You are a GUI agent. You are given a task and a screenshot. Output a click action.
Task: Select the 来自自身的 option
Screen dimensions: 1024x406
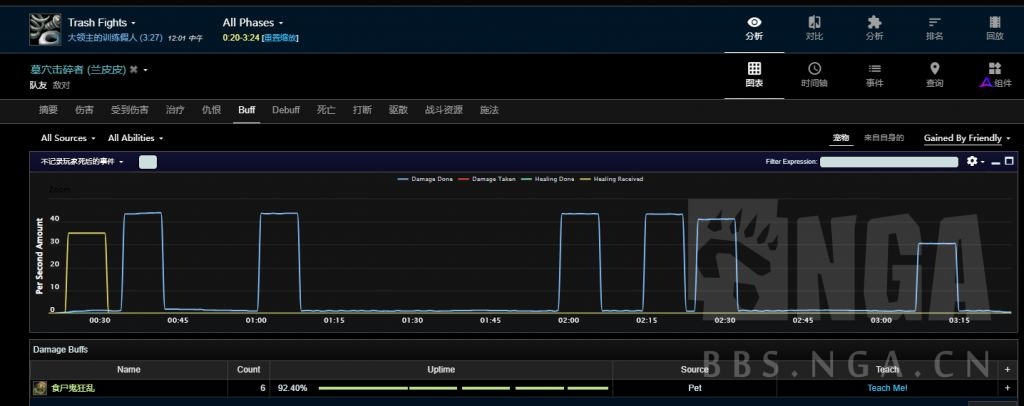pyautogui.click(x=883, y=138)
